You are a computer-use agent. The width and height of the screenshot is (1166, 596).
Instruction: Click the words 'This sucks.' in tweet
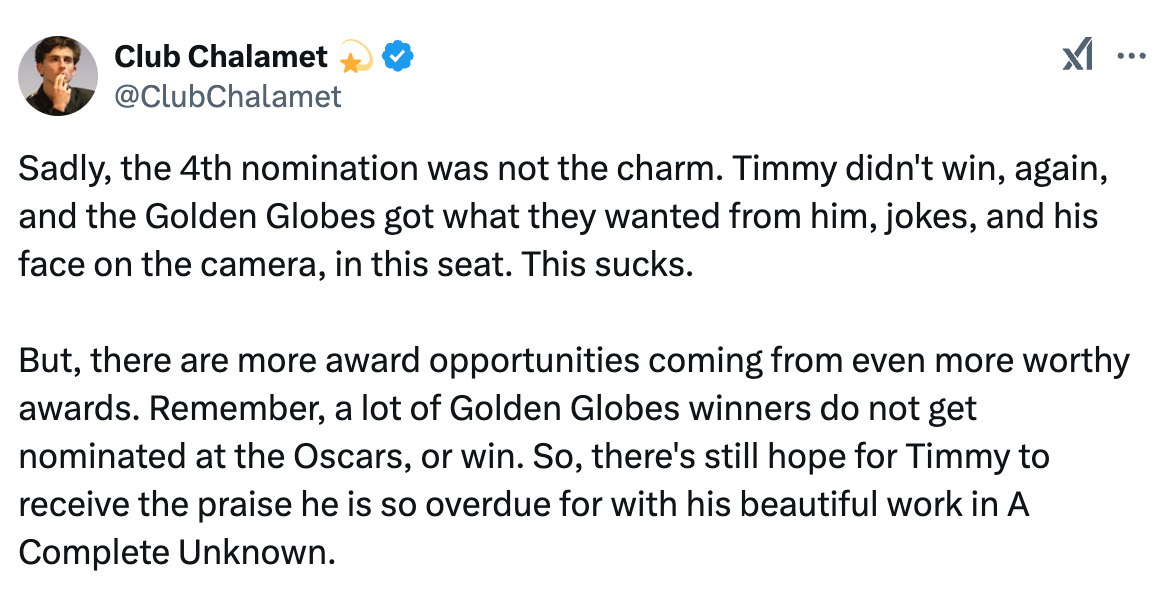point(607,265)
